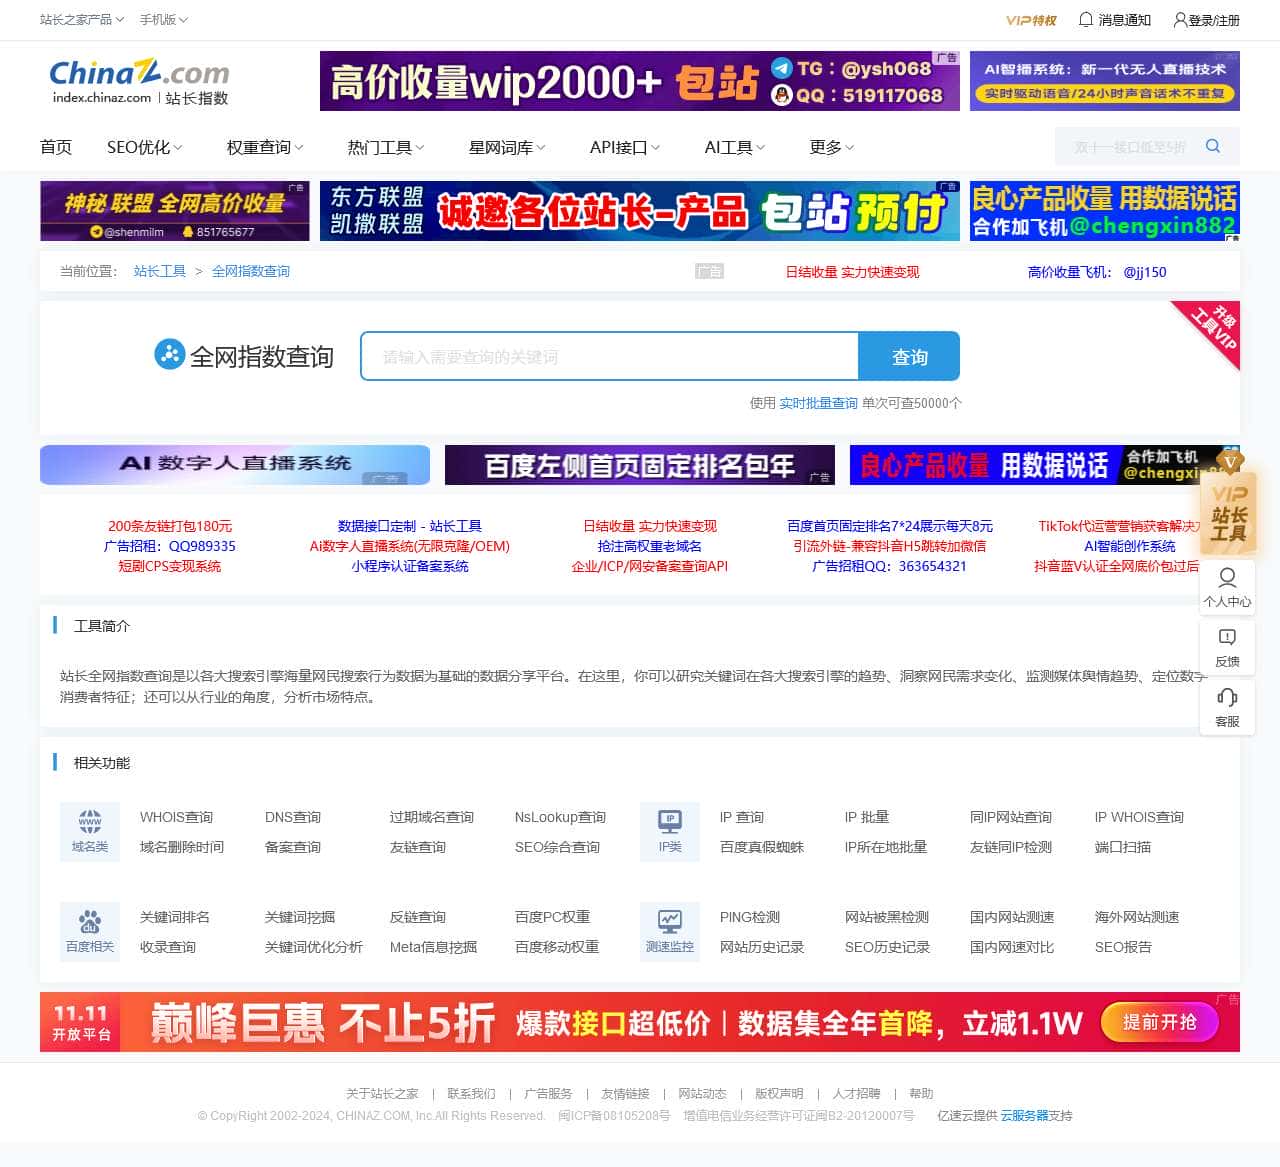Open the 关于站长之家 footer link

tap(382, 1093)
